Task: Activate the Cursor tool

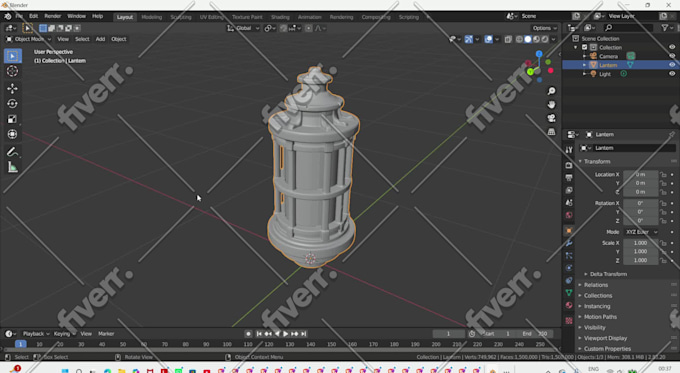Action: 13,71
